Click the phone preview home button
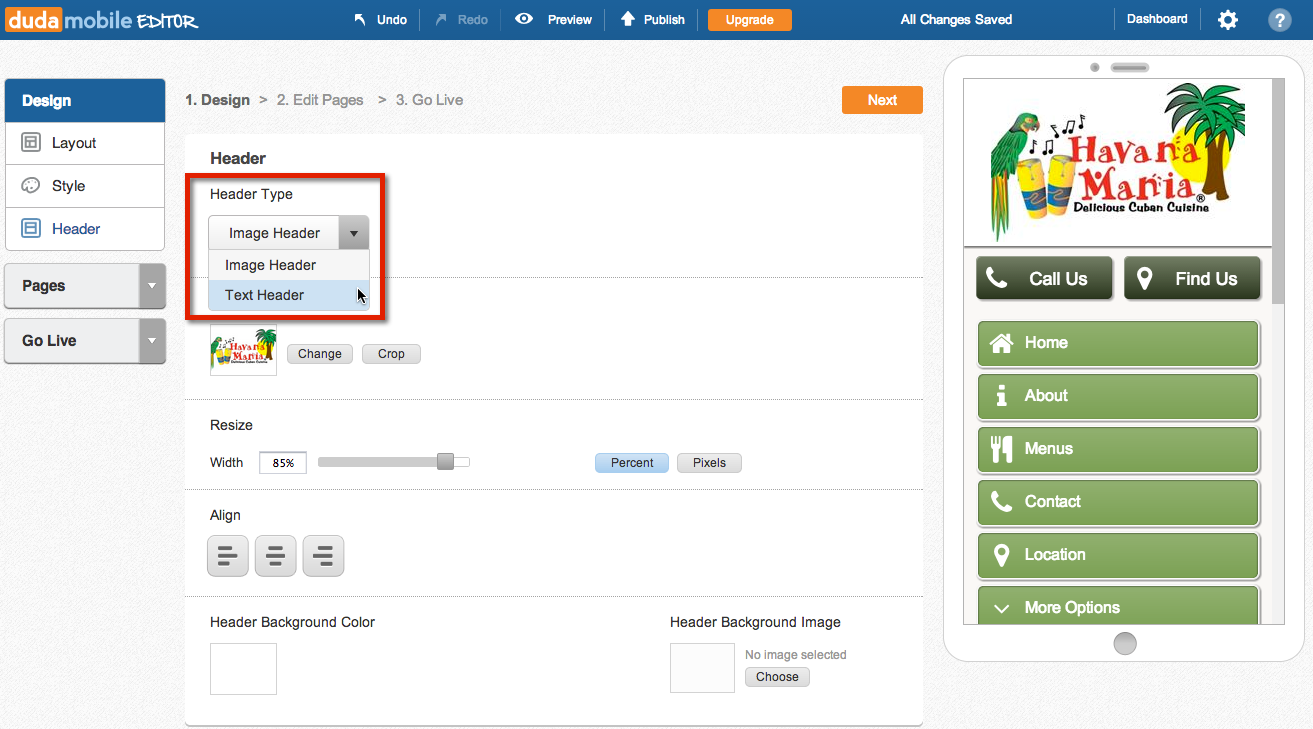Screen dimensions: 1313x729 coord(1125,643)
